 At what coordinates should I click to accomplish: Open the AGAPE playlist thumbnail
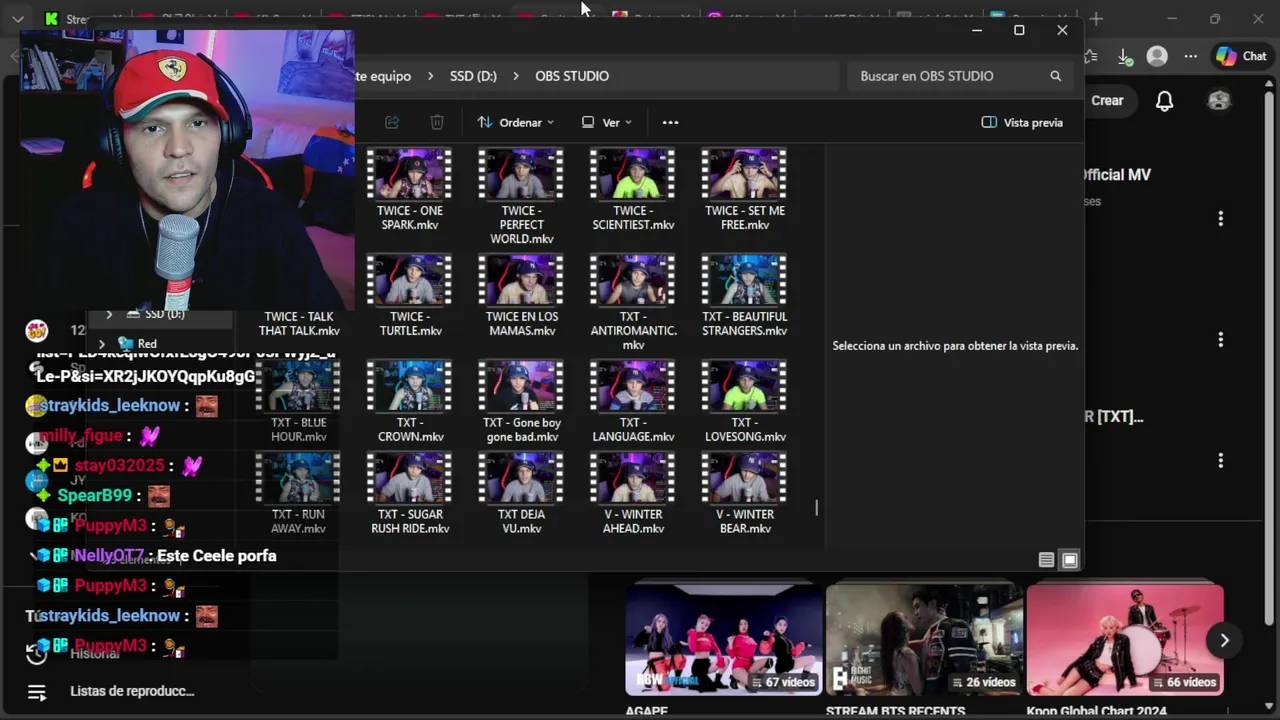[x=724, y=640]
